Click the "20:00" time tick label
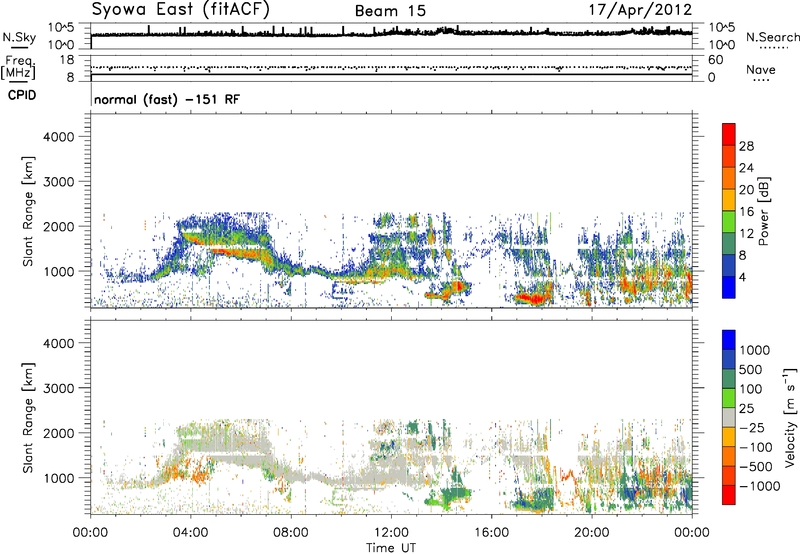 pos(591,533)
